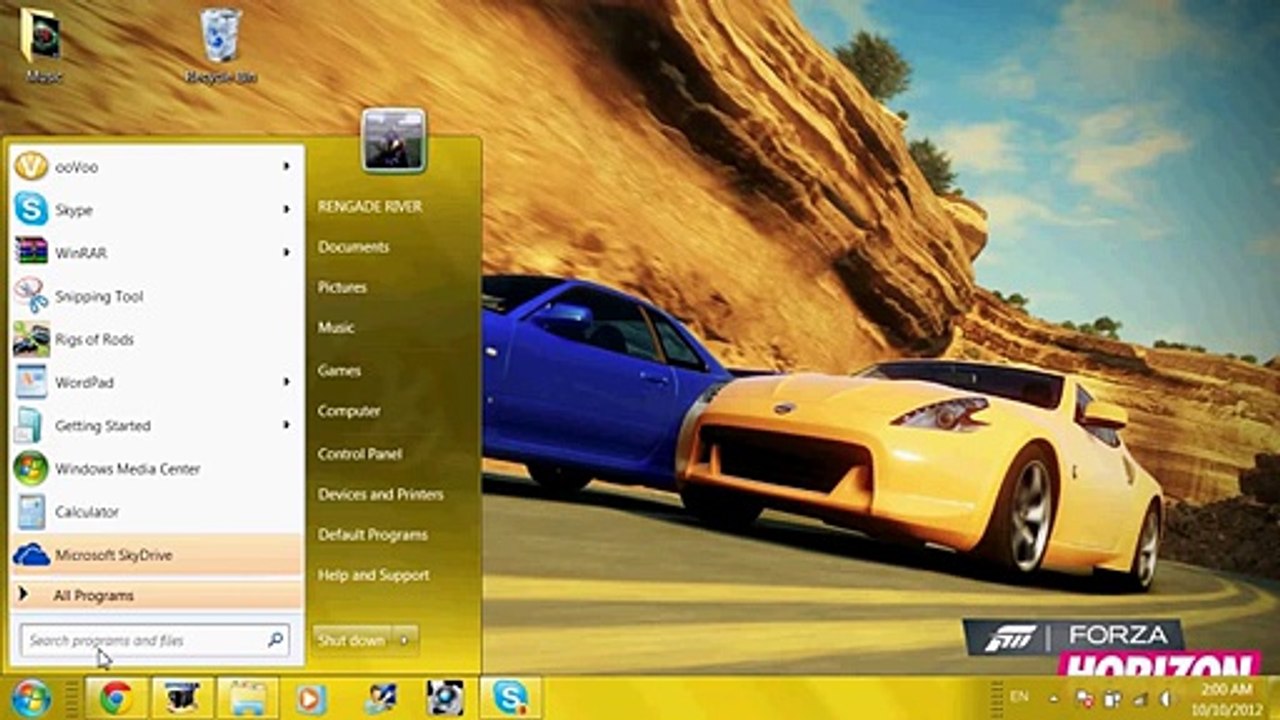Expand the WinRAR jump list arrow
This screenshot has height=720, width=1280.
(286, 253)
